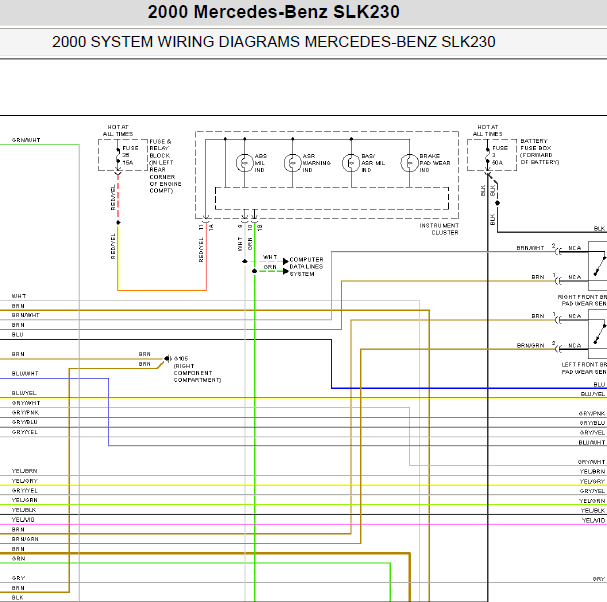The height and width of the screenshot is (602, 607).
Task: Select the INSTRUMENT CLUSTER label
Action: 439,229
